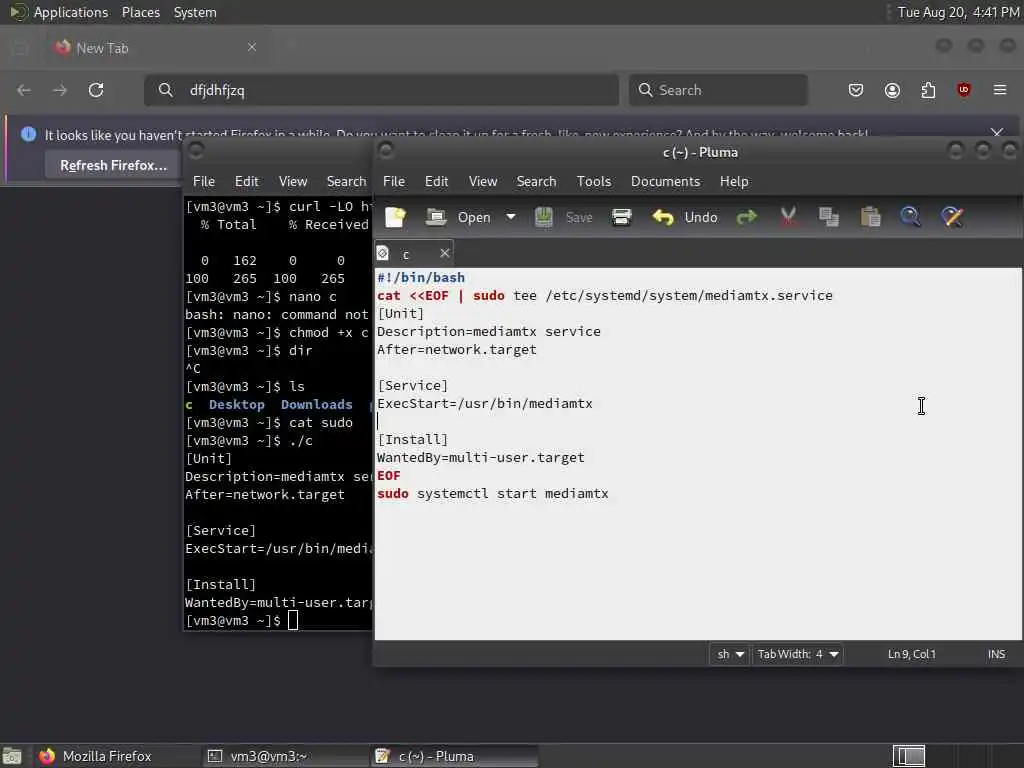Click the 'sudo systemctl start mediamtx' line

(492, 494)
